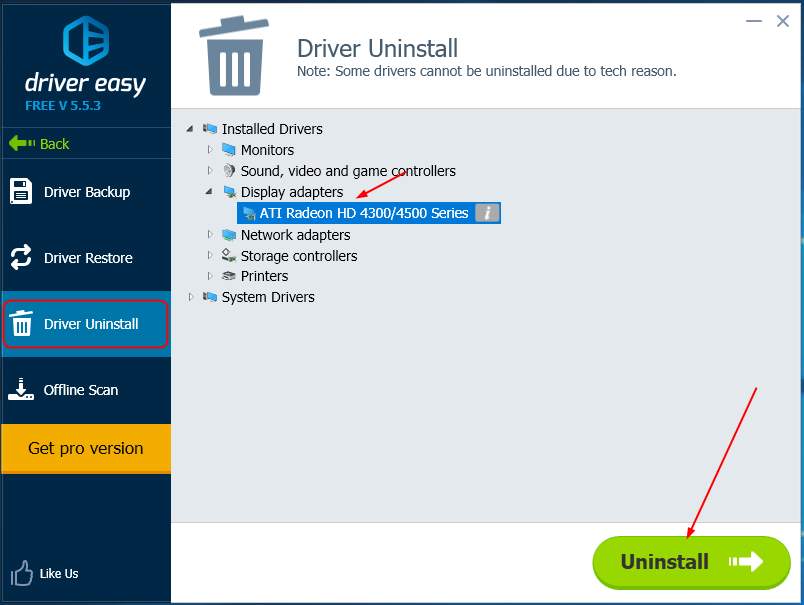Select the Sound, video and game controllers entry

(x=347, y=170)
